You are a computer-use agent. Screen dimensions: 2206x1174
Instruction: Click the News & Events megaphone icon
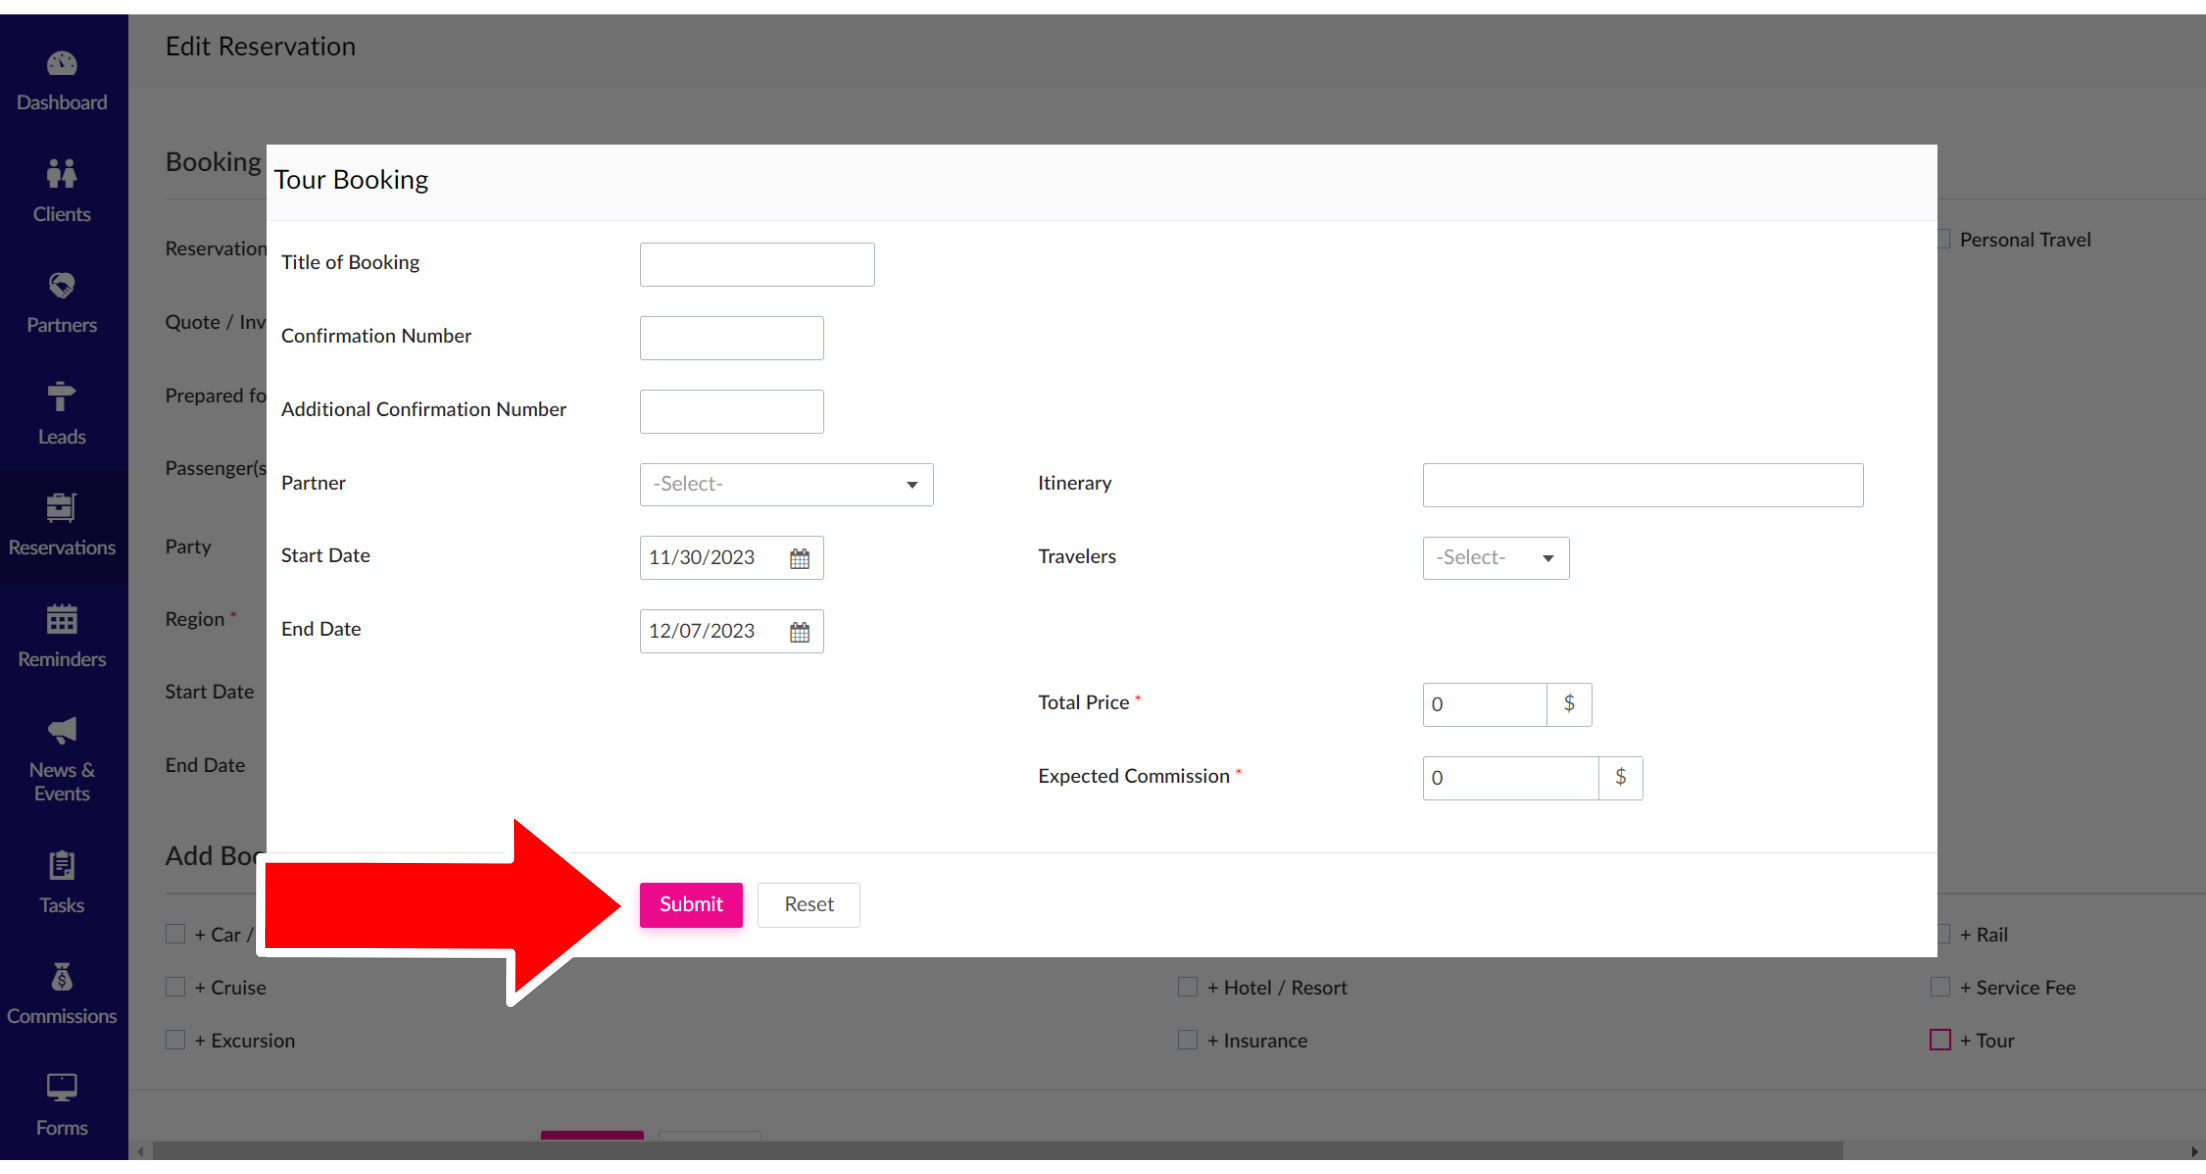coord(61,731)
